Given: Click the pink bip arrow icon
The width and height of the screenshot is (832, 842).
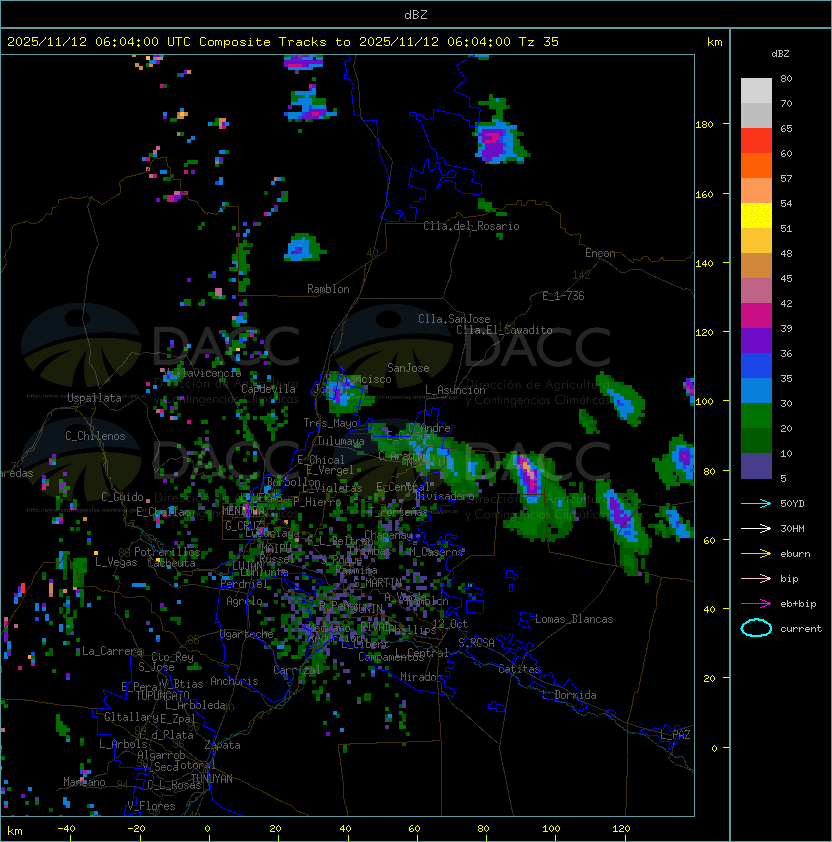Looking at the screenshot, I should (756, 578).
